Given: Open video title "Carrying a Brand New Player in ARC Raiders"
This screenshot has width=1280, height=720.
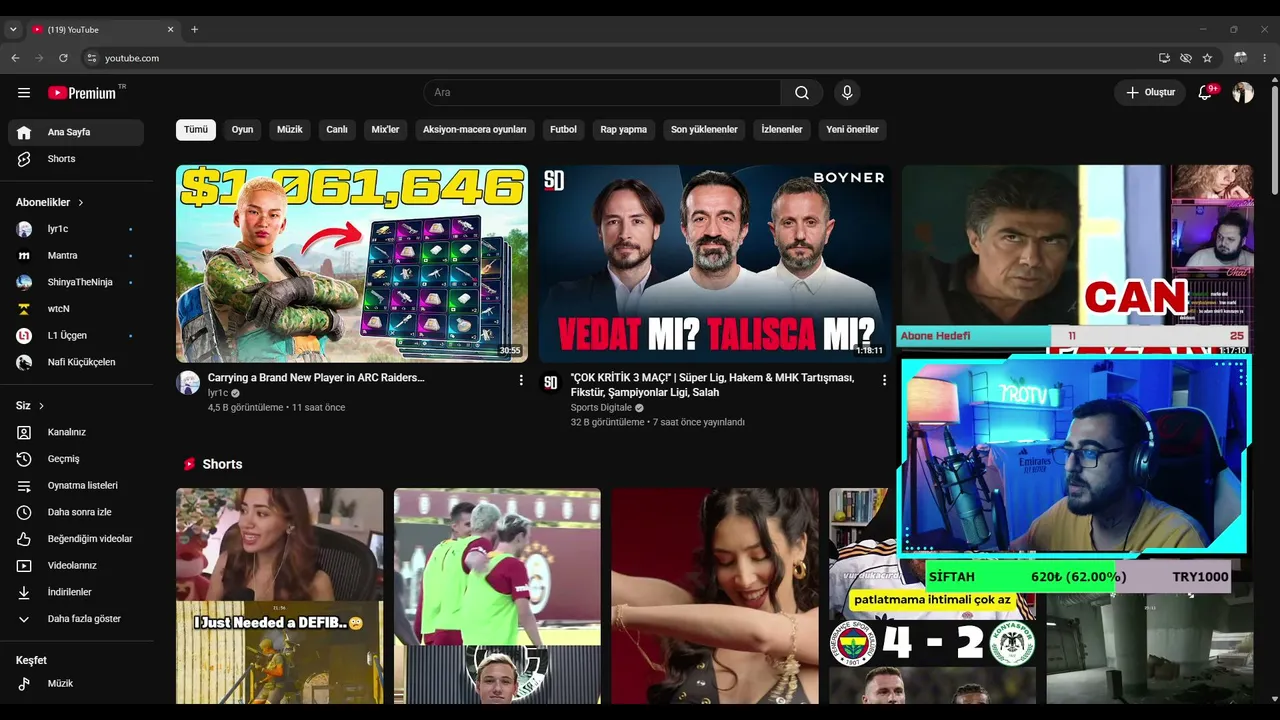Looking at the screenshot, I should (316, 378).
